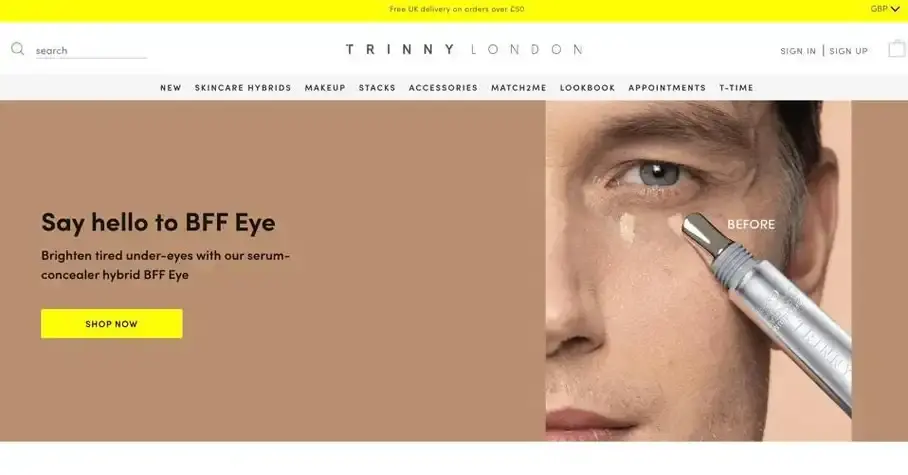The image size is (908, 475).
Task: Open the Skincare Hybrids menu
Action: (x=243, y=87)
